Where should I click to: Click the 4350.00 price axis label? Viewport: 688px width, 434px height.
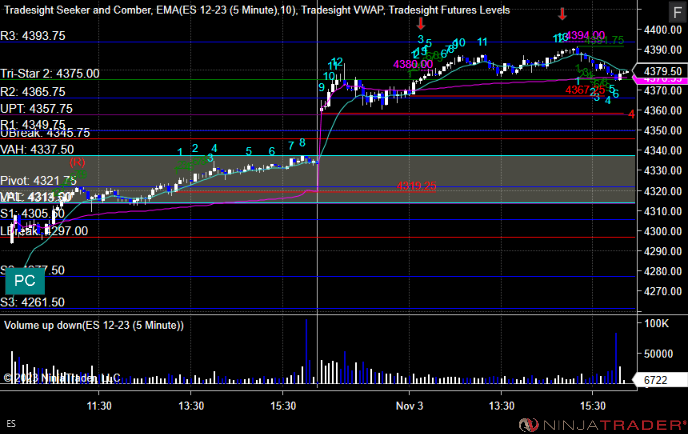(x=663, y=131)
